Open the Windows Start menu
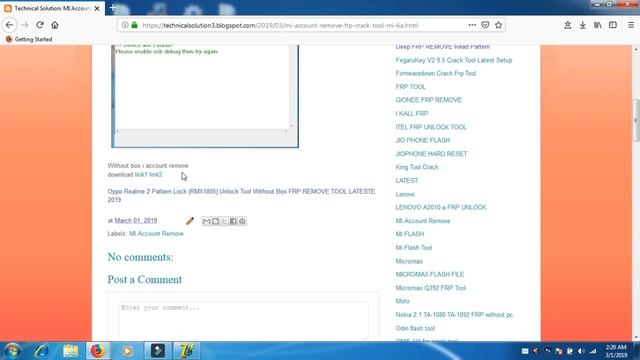Screen dimensions: 640x360 click(12, 351)
